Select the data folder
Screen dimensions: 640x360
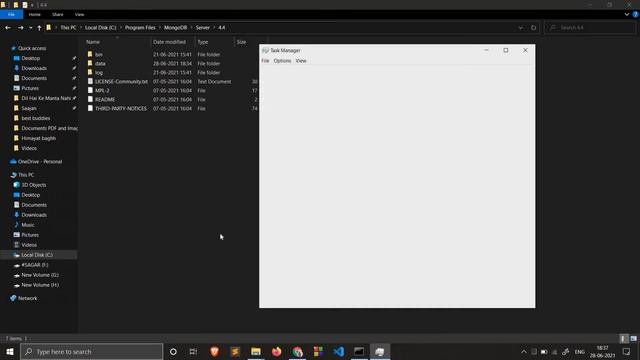100,63
